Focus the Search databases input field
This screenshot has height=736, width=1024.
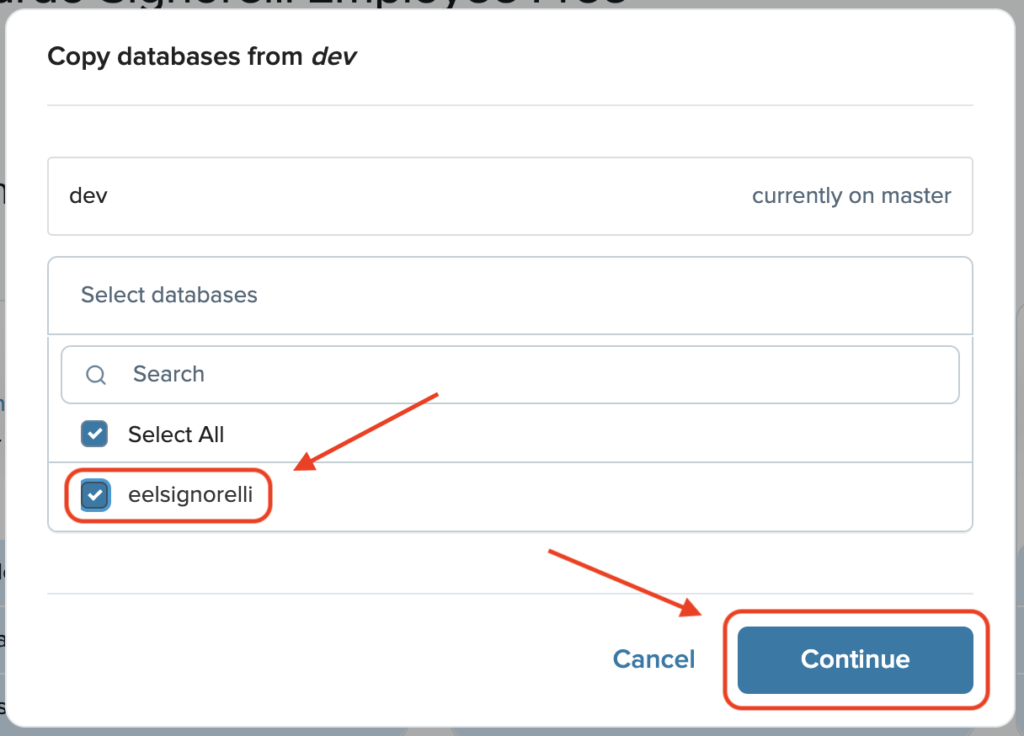510,375
